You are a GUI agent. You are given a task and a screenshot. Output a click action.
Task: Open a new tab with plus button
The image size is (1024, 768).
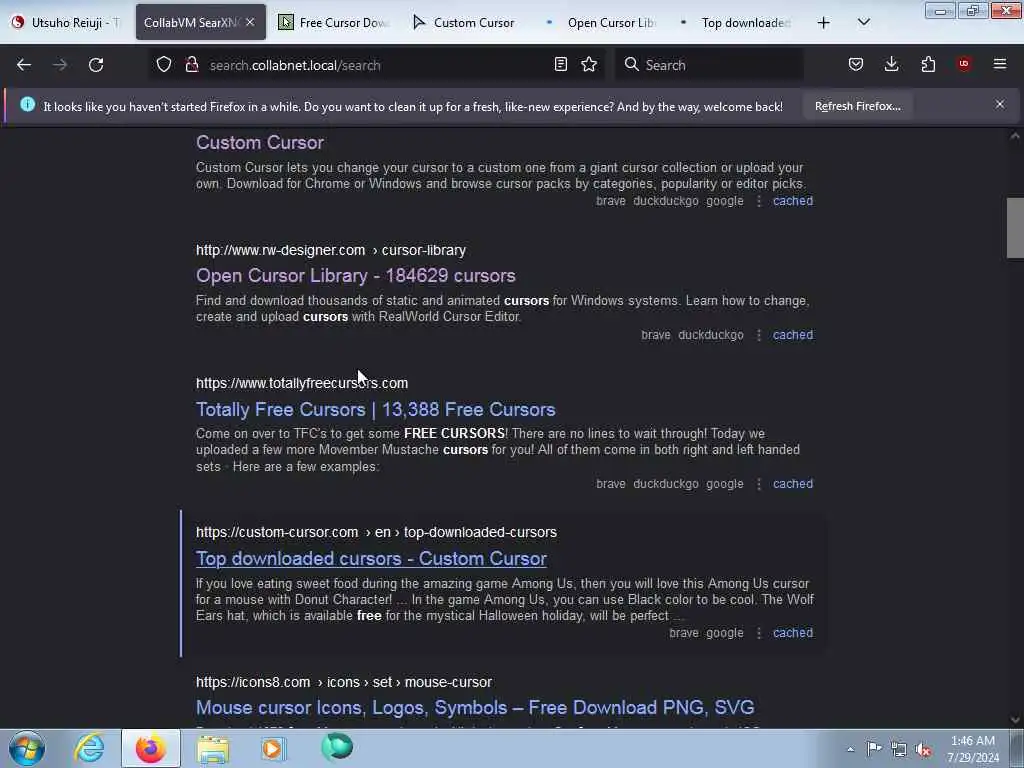point(824,23)
